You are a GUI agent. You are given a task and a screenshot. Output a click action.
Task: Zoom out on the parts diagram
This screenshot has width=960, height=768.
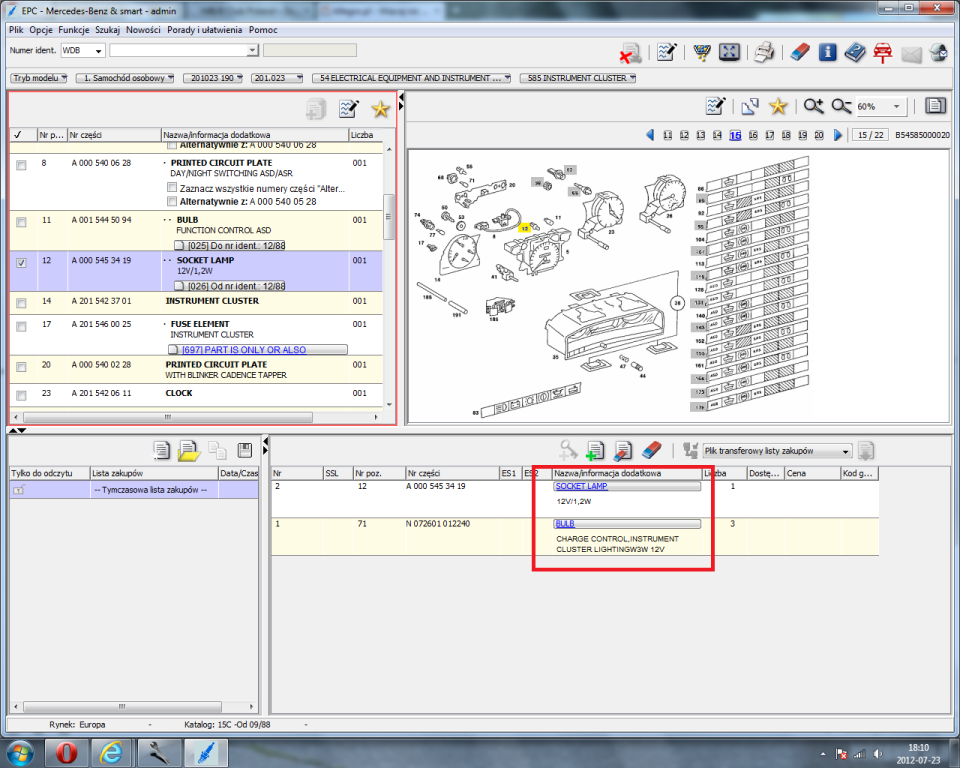coord(841,106)
